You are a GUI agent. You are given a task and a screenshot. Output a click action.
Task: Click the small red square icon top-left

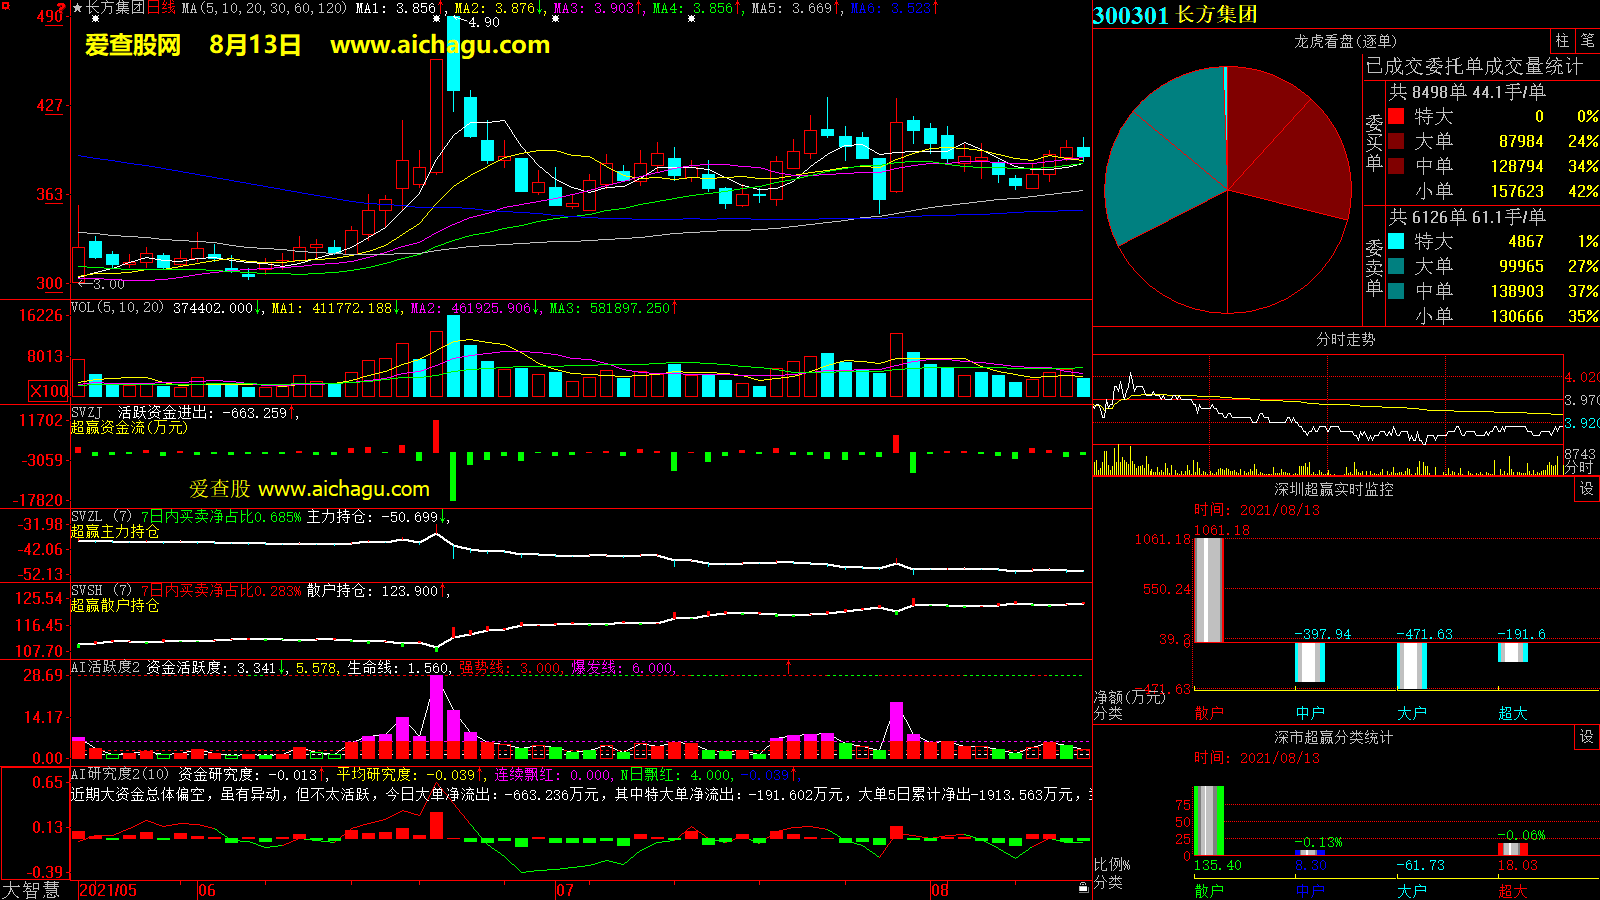(x=6, y=6)
